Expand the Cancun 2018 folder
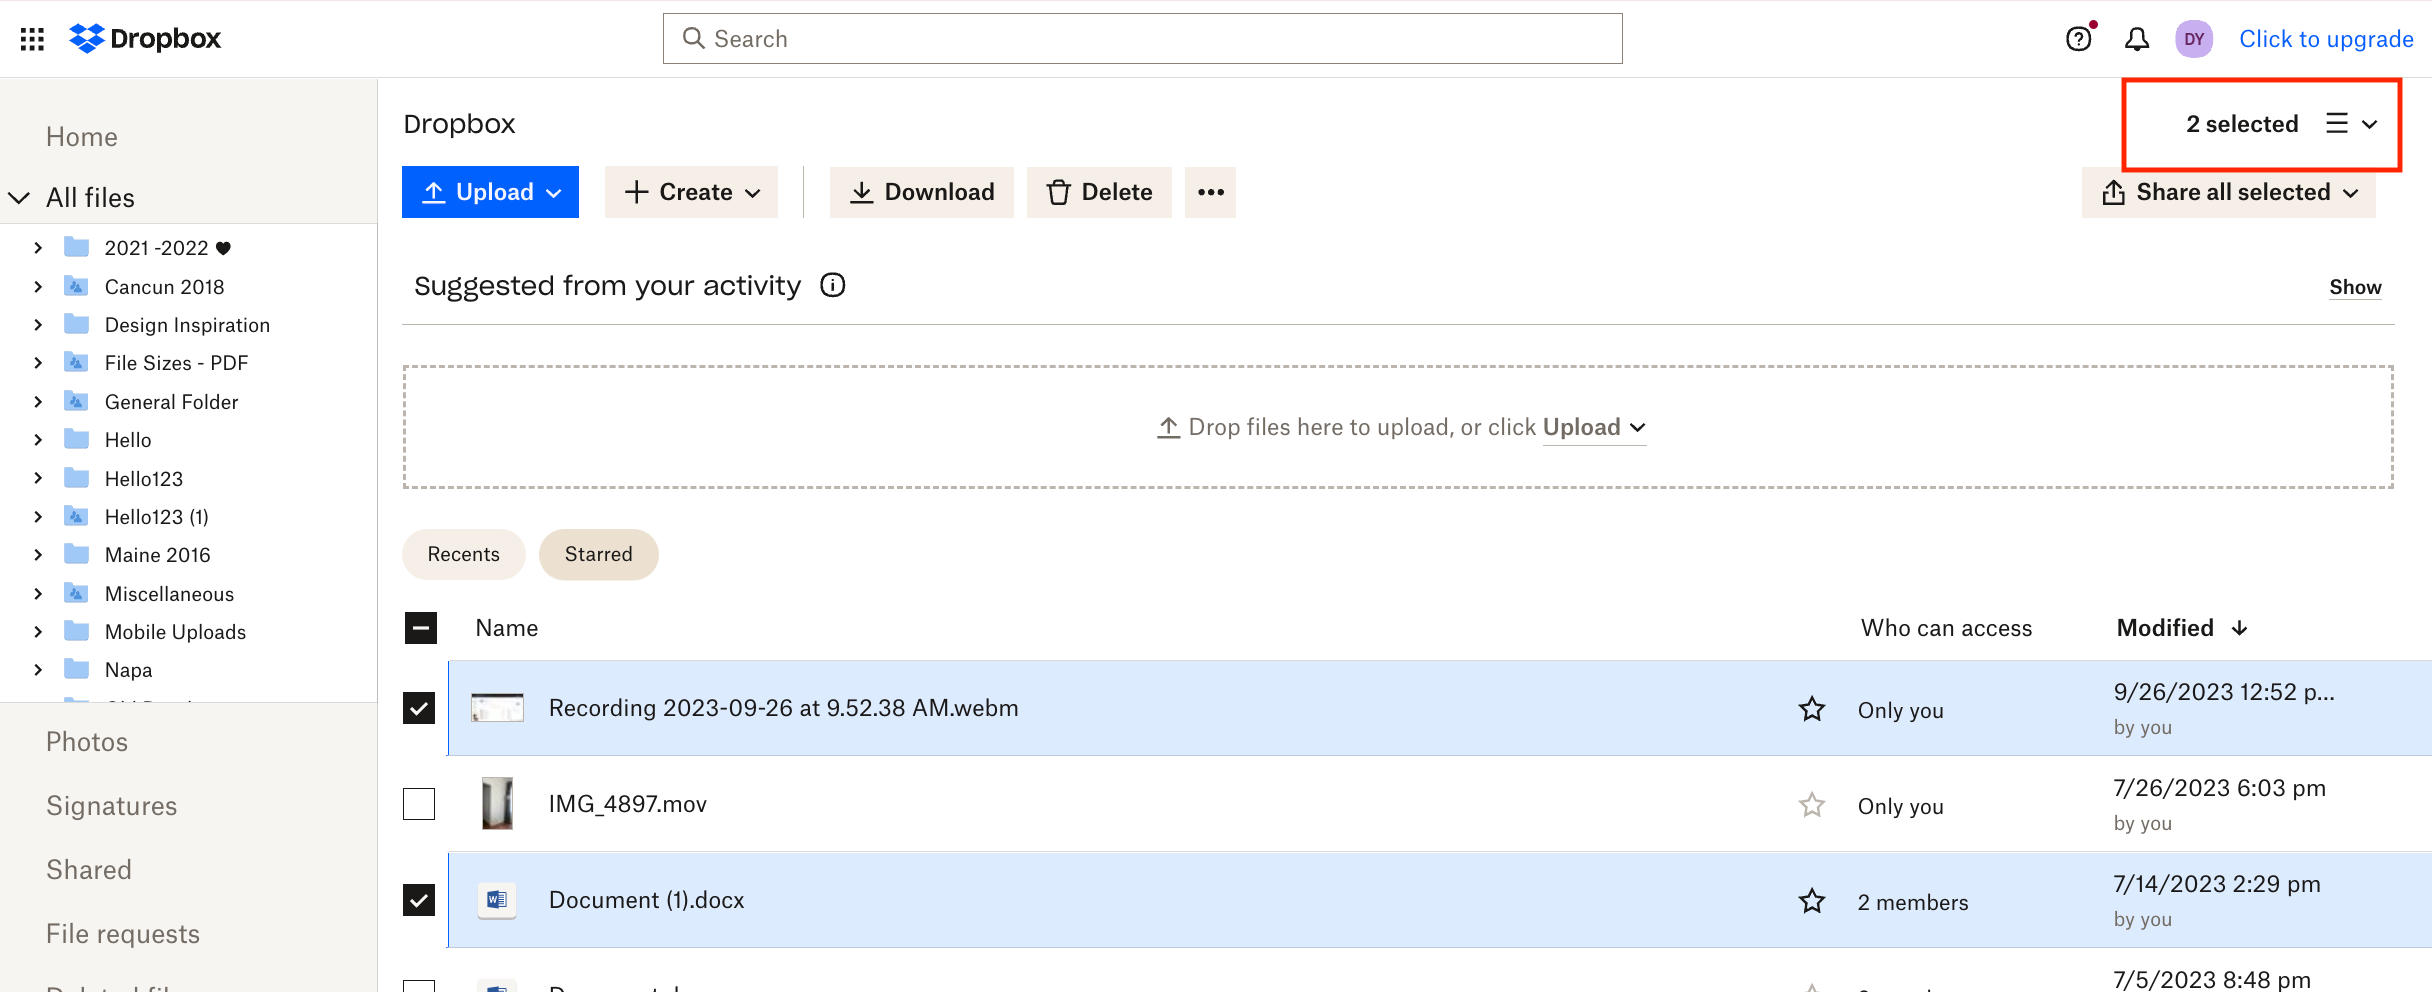The image size is (2432, 992). coord(38,287)
